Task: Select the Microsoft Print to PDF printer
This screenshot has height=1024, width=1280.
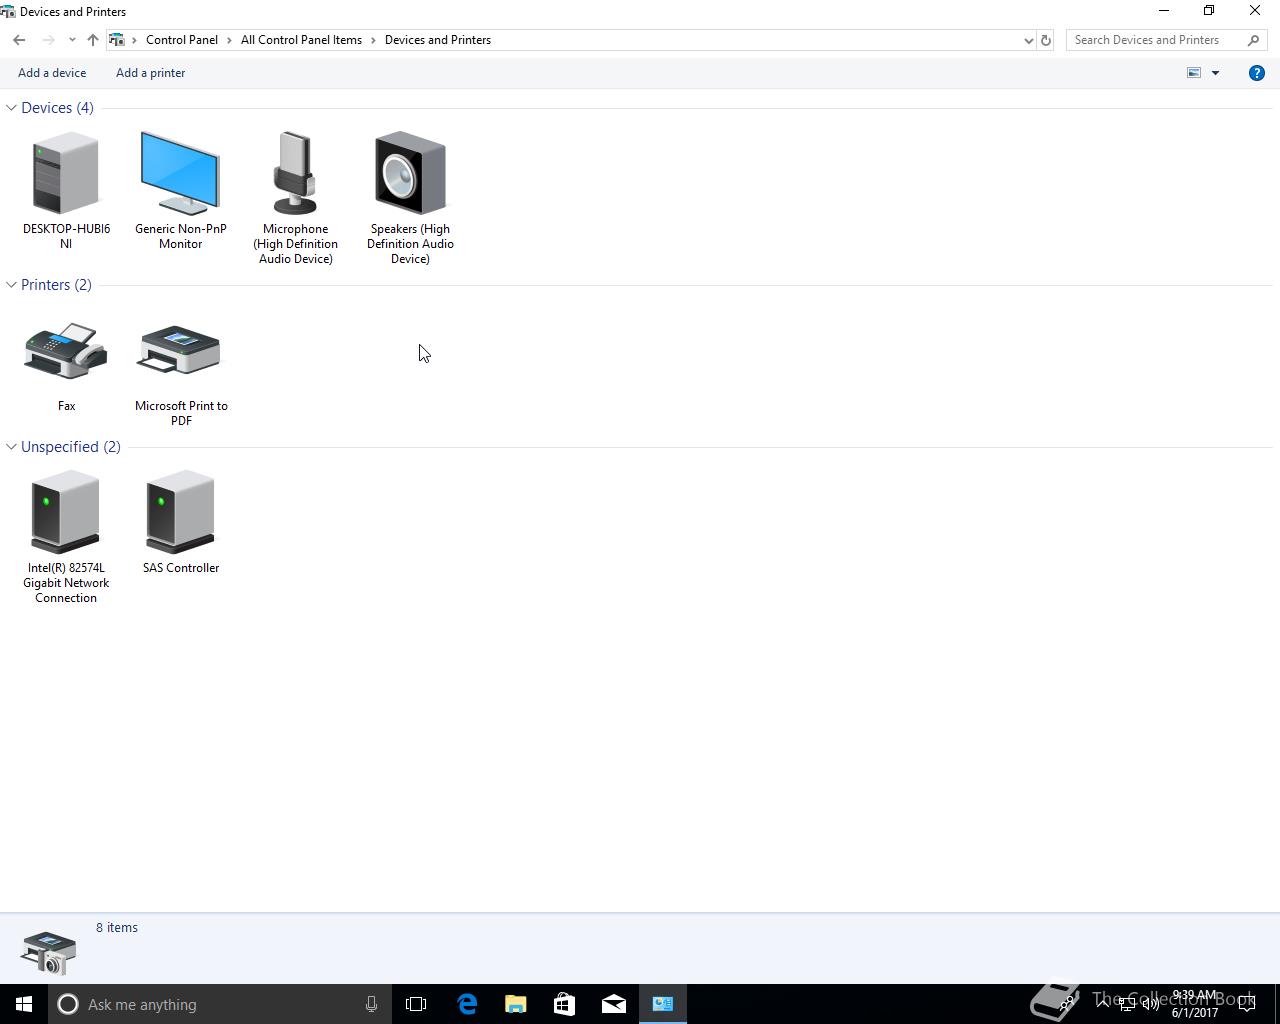Action: (180, 350)
